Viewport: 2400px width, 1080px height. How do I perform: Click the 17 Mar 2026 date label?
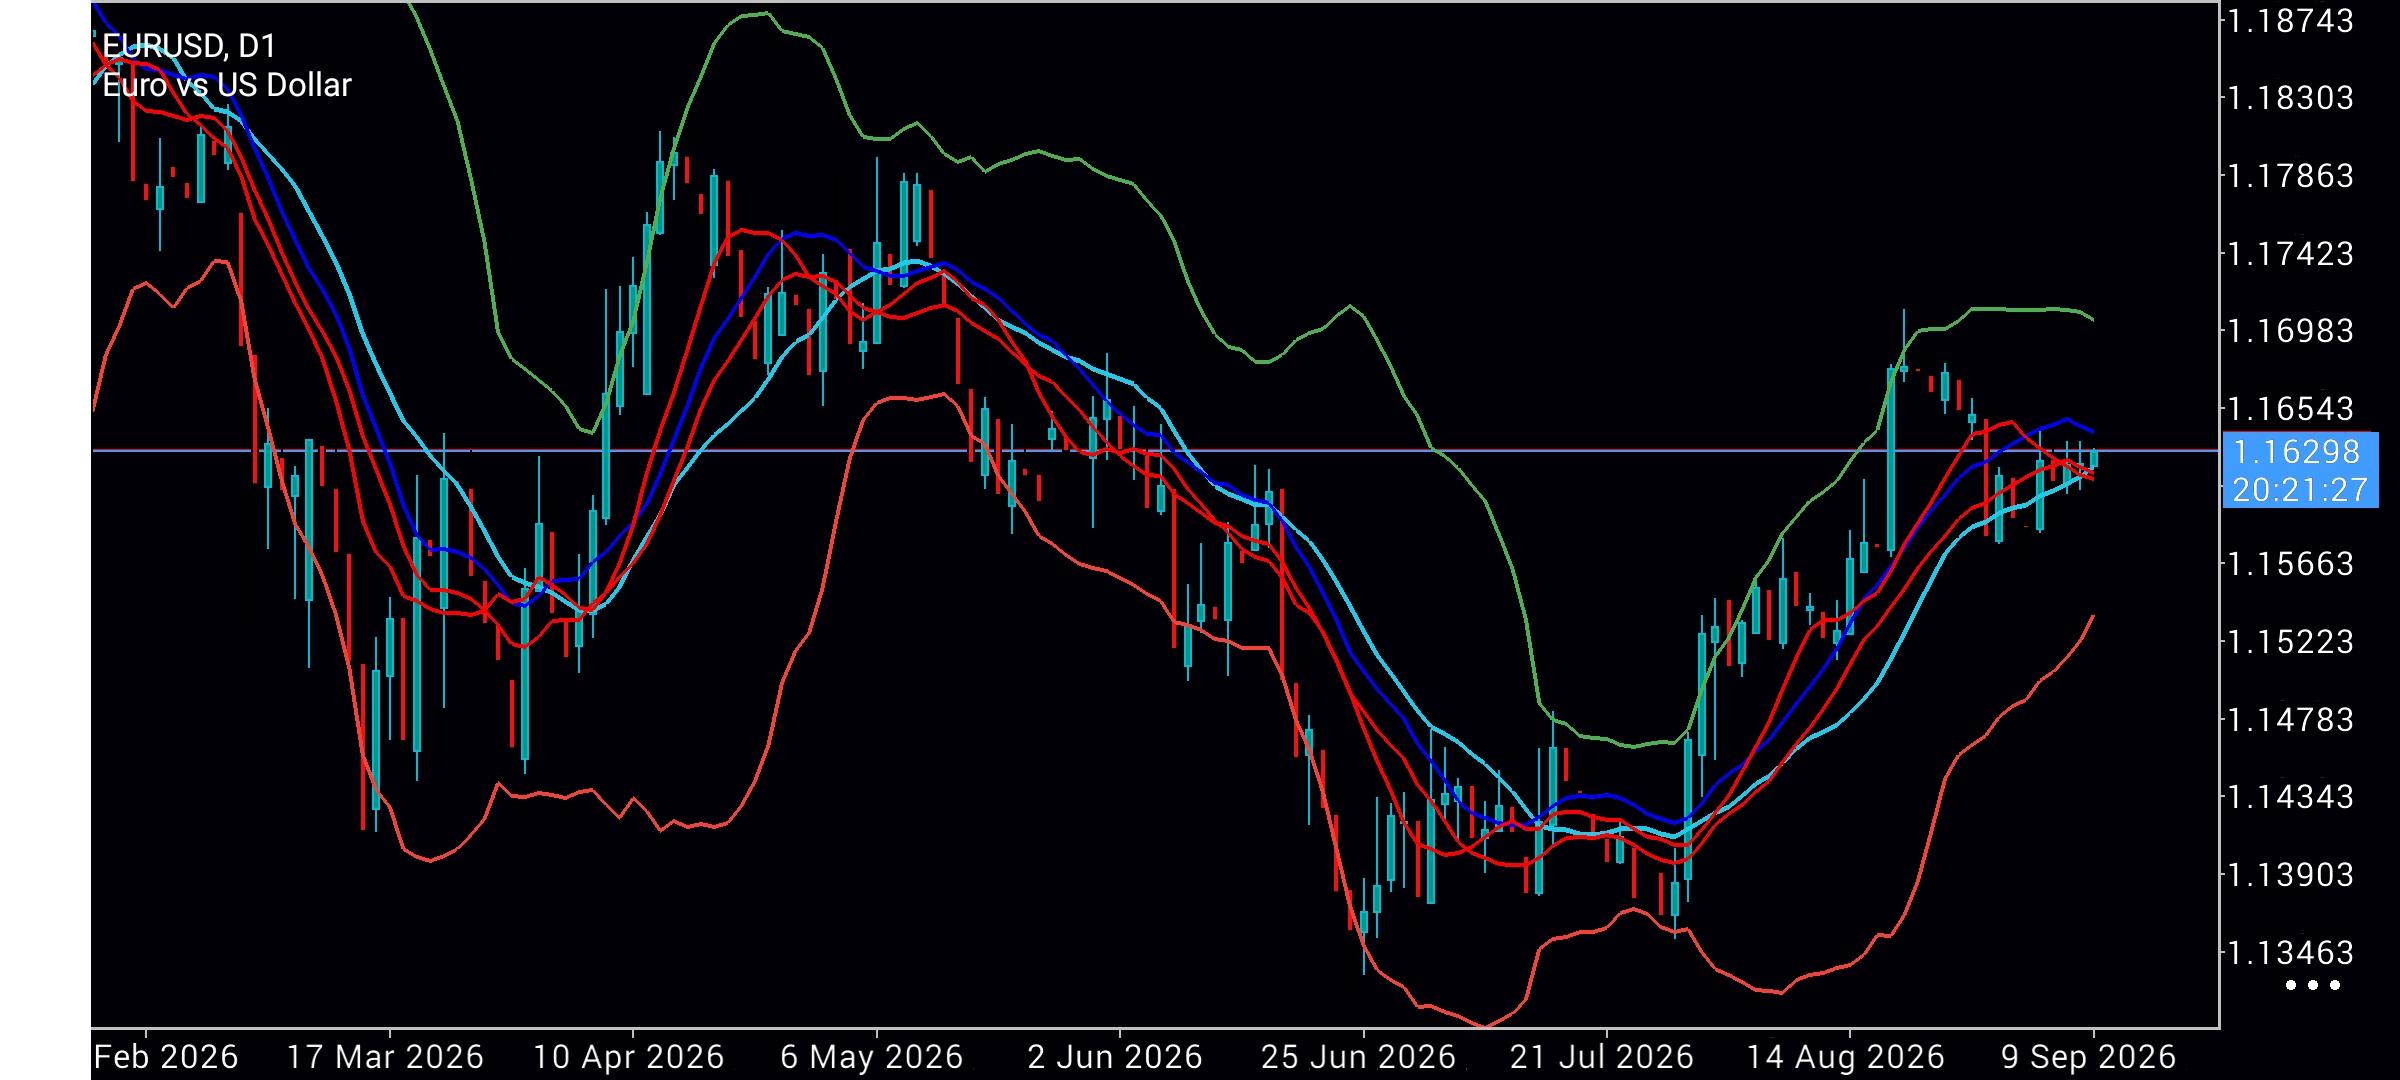click(385, 1057)
